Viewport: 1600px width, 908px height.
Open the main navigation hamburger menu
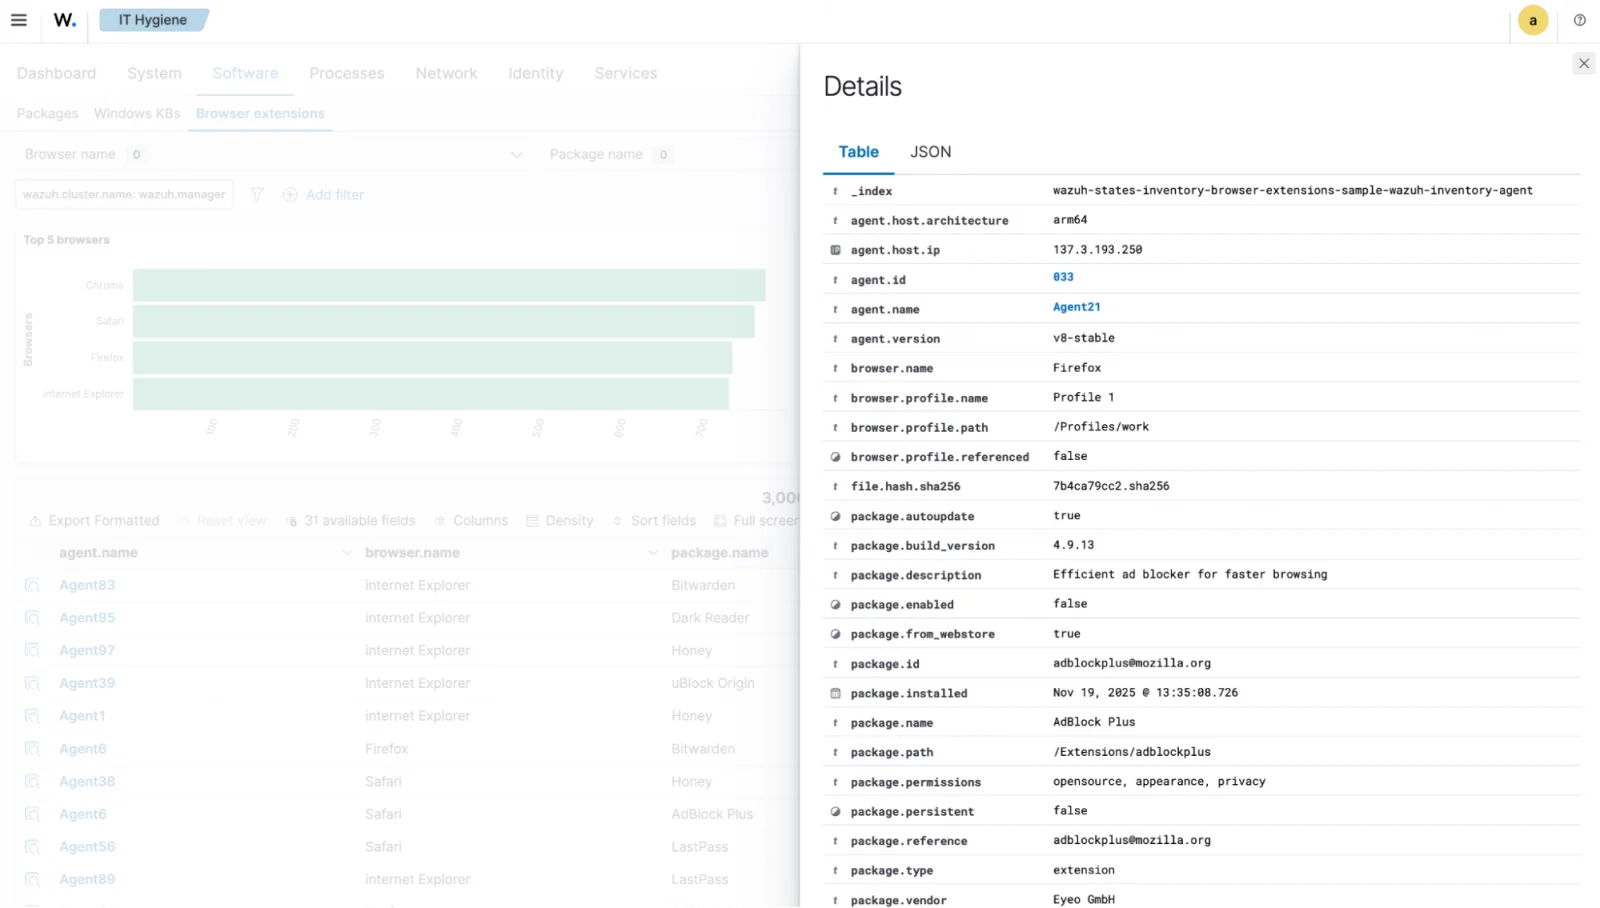pos(19,19)
